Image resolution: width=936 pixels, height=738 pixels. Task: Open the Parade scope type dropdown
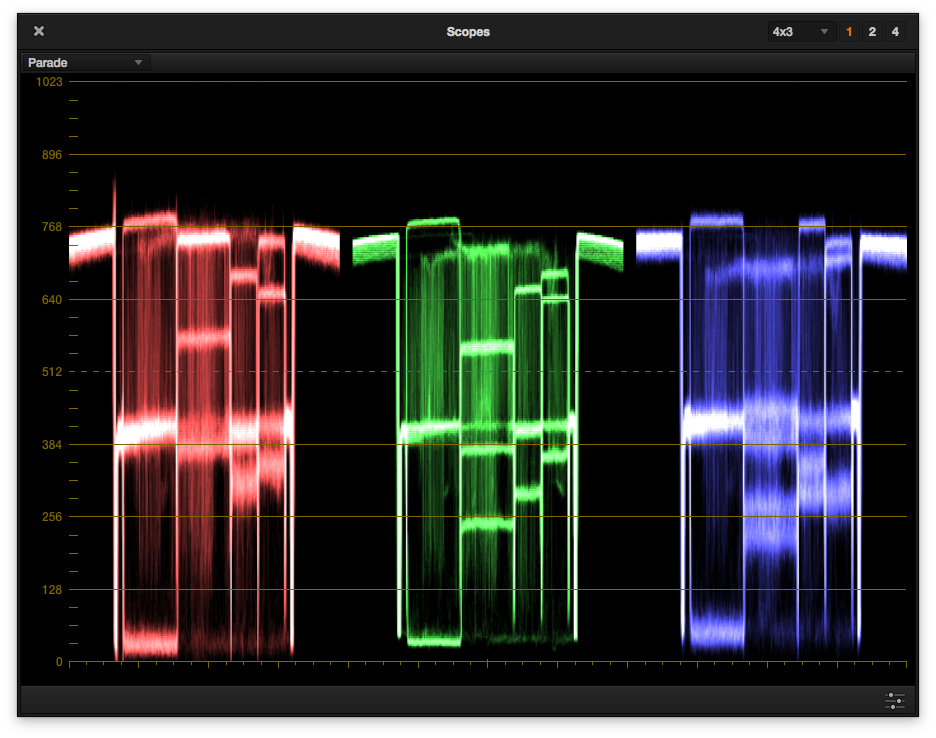[86, 63]
